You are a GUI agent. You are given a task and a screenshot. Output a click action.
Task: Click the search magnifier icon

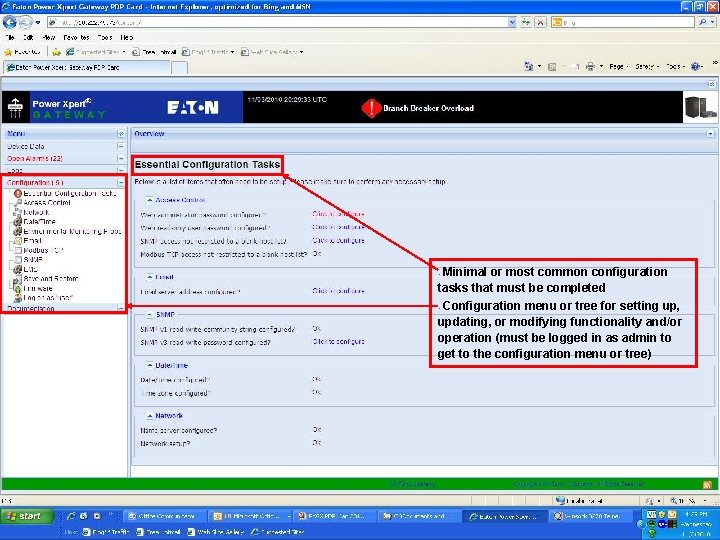point(703,22)
